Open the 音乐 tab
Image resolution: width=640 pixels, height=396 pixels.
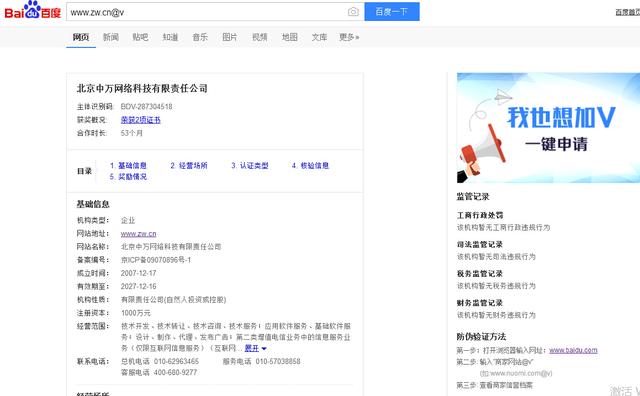[x=200, y=37]
